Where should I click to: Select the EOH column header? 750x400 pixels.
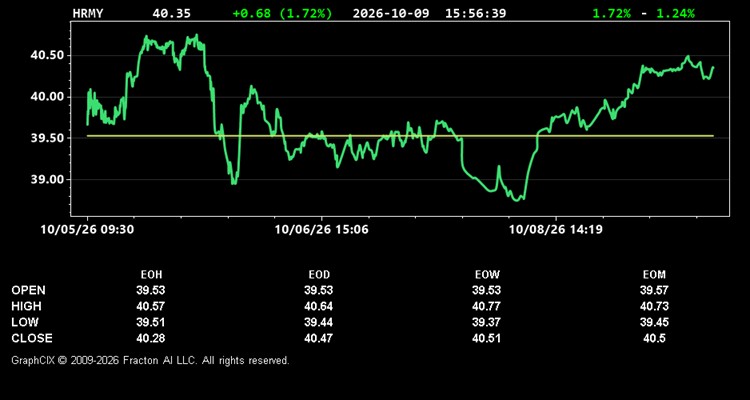pyautogui.click(x=151, y=275)
